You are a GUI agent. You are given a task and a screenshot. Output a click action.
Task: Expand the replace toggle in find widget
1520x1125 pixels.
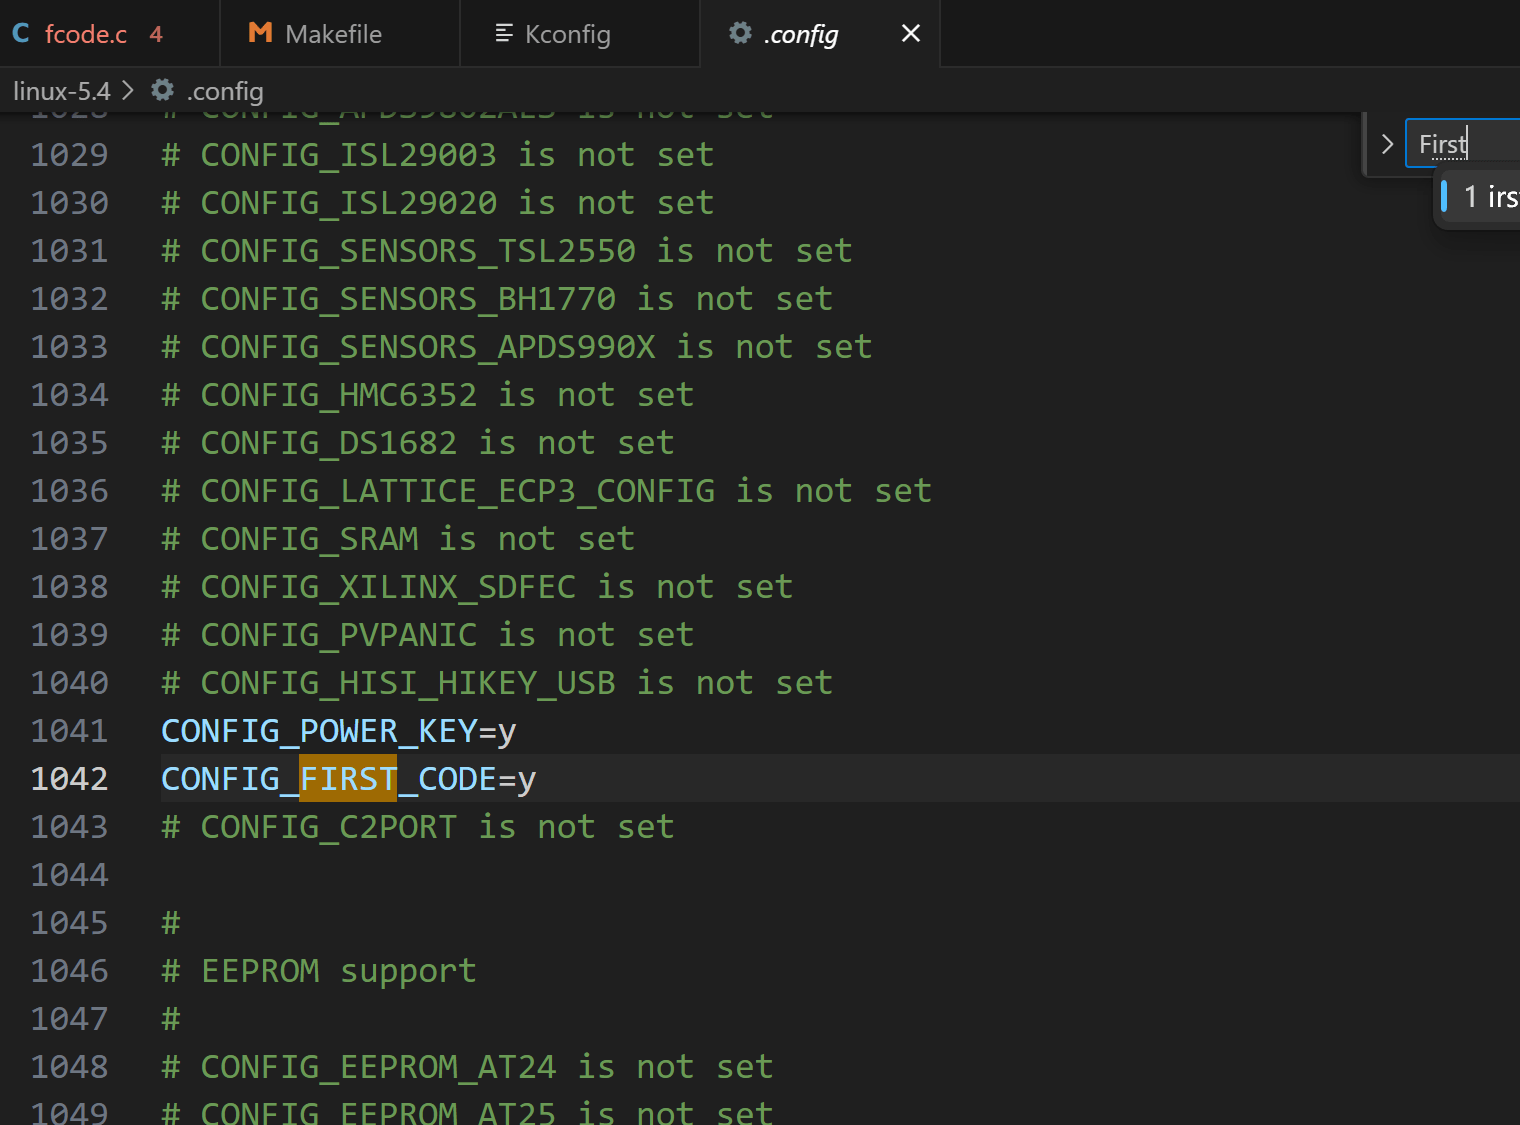point(1387,144)
